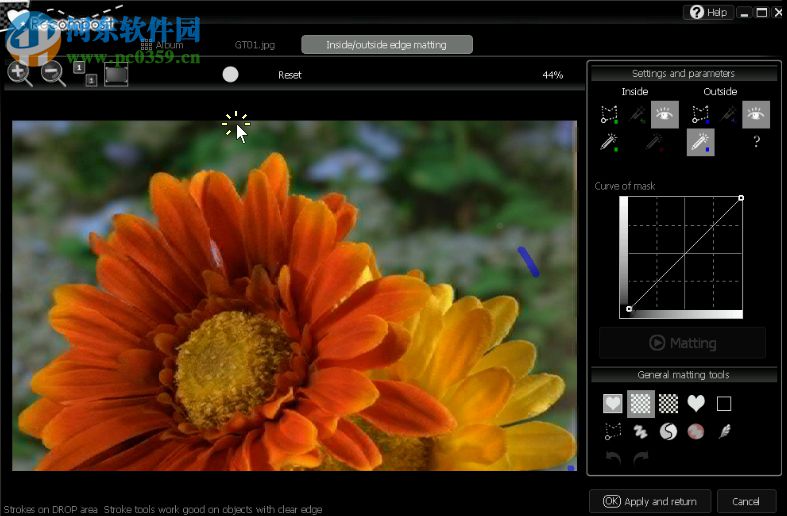Click the question mark help icon in settings
Viewport: 787px width, 516px height.
tap(756, 143)
